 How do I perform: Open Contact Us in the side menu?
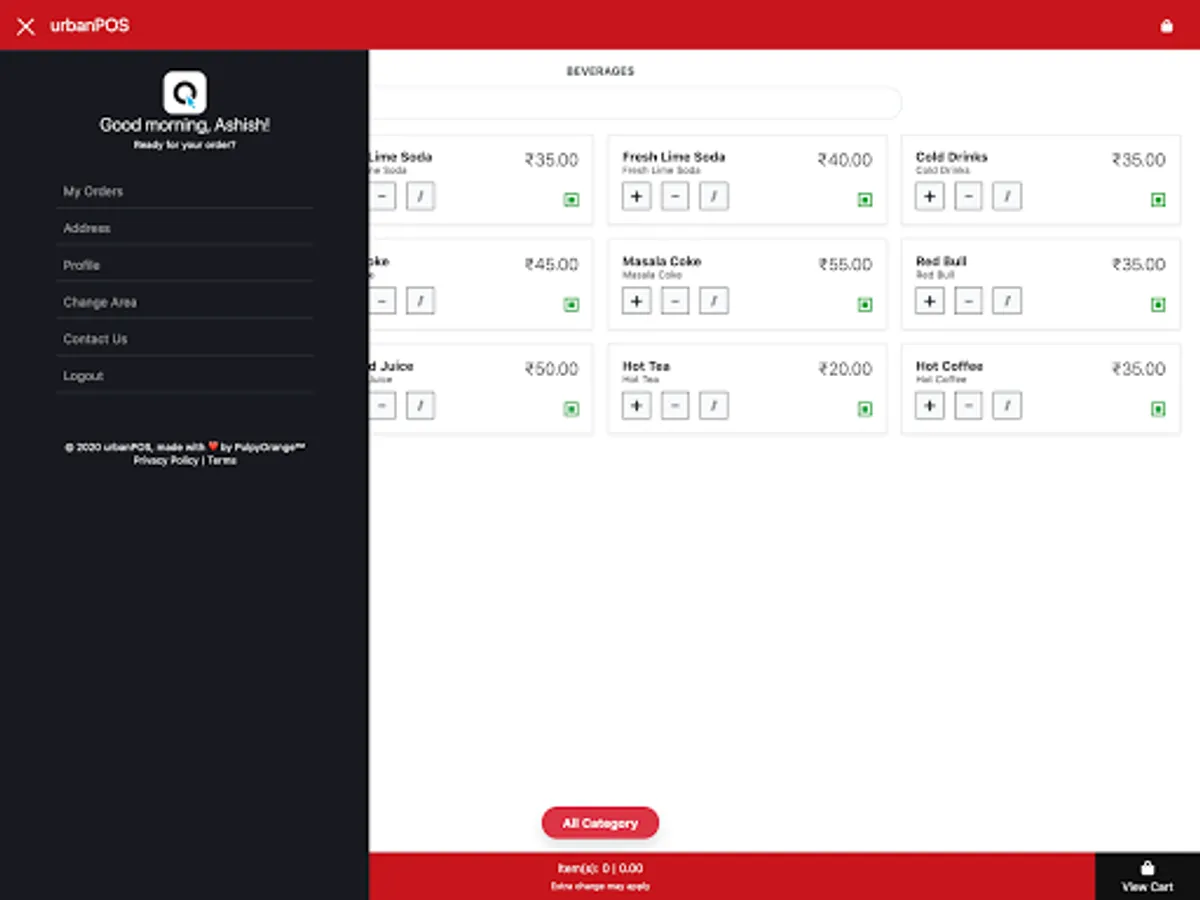(x=185, y=339)
